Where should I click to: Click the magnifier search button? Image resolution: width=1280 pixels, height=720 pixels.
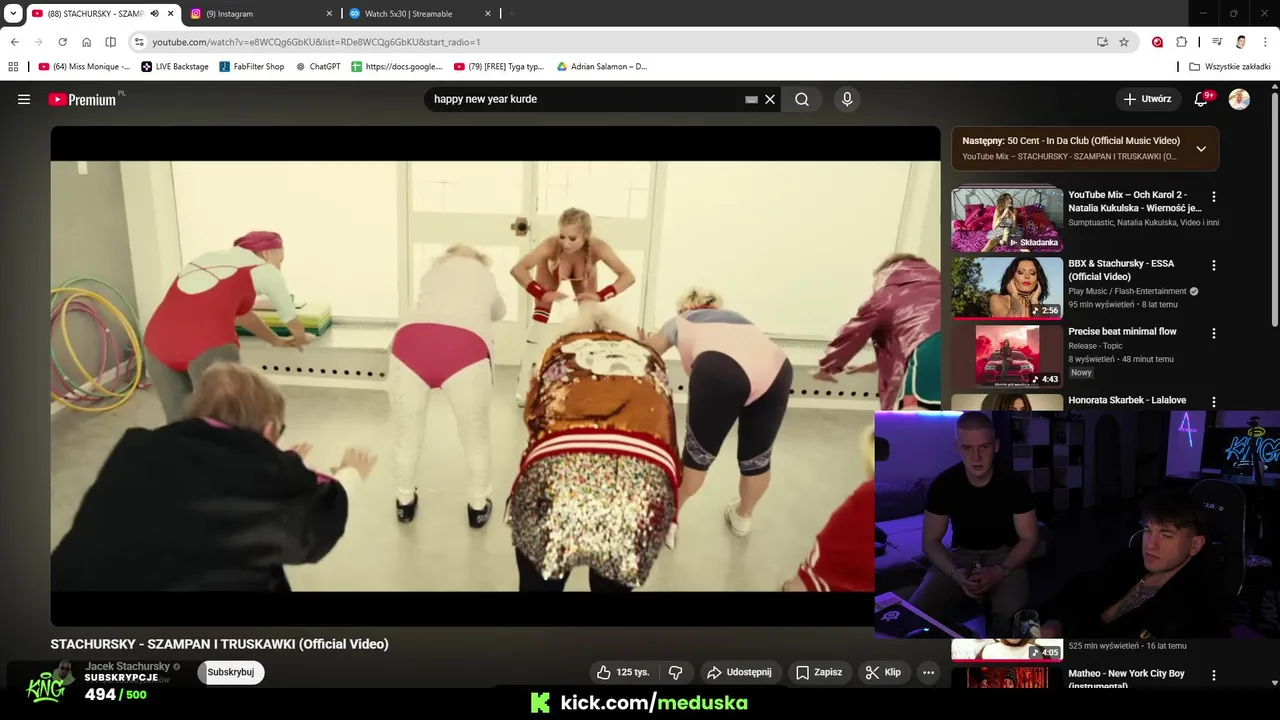[x=802, y=99]
